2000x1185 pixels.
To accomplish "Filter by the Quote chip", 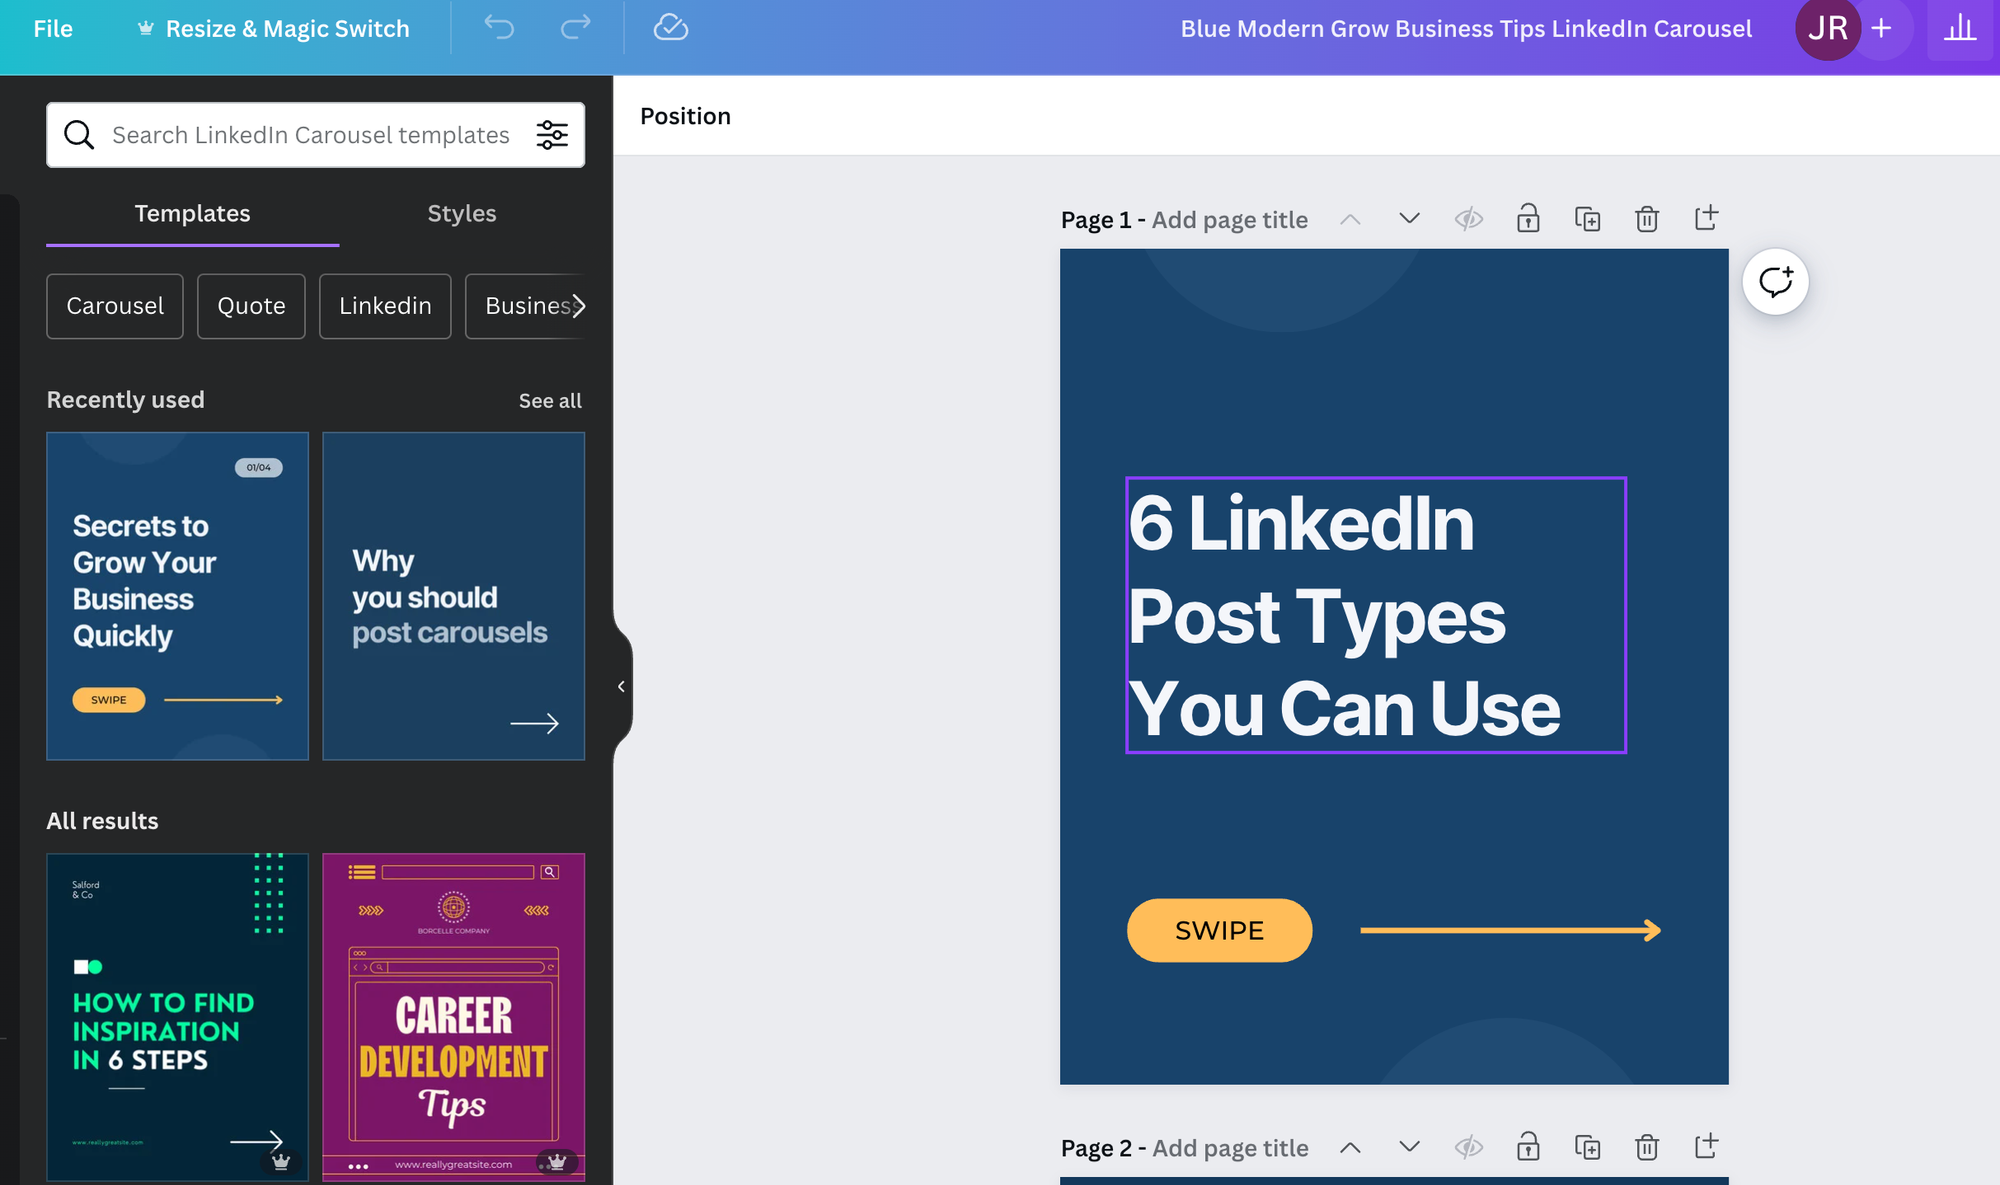I will (x=251, y=306).
